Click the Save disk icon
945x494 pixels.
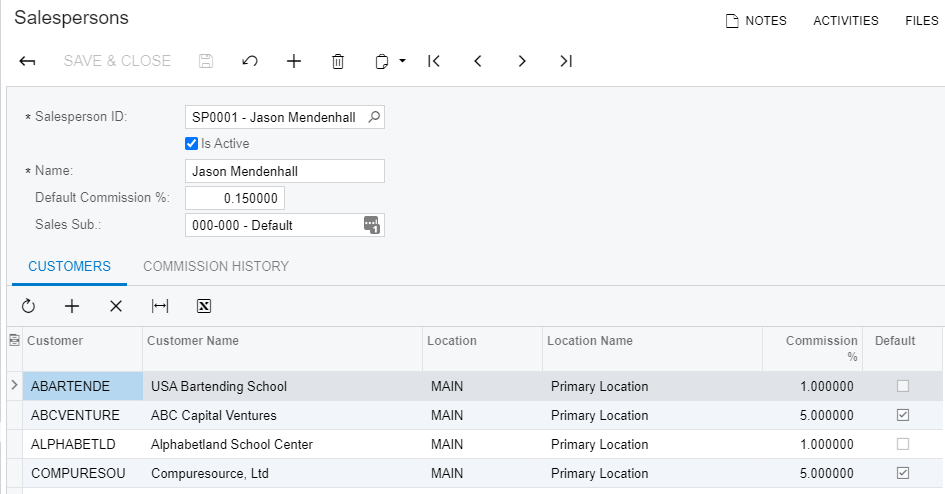(x=206, y=61)
